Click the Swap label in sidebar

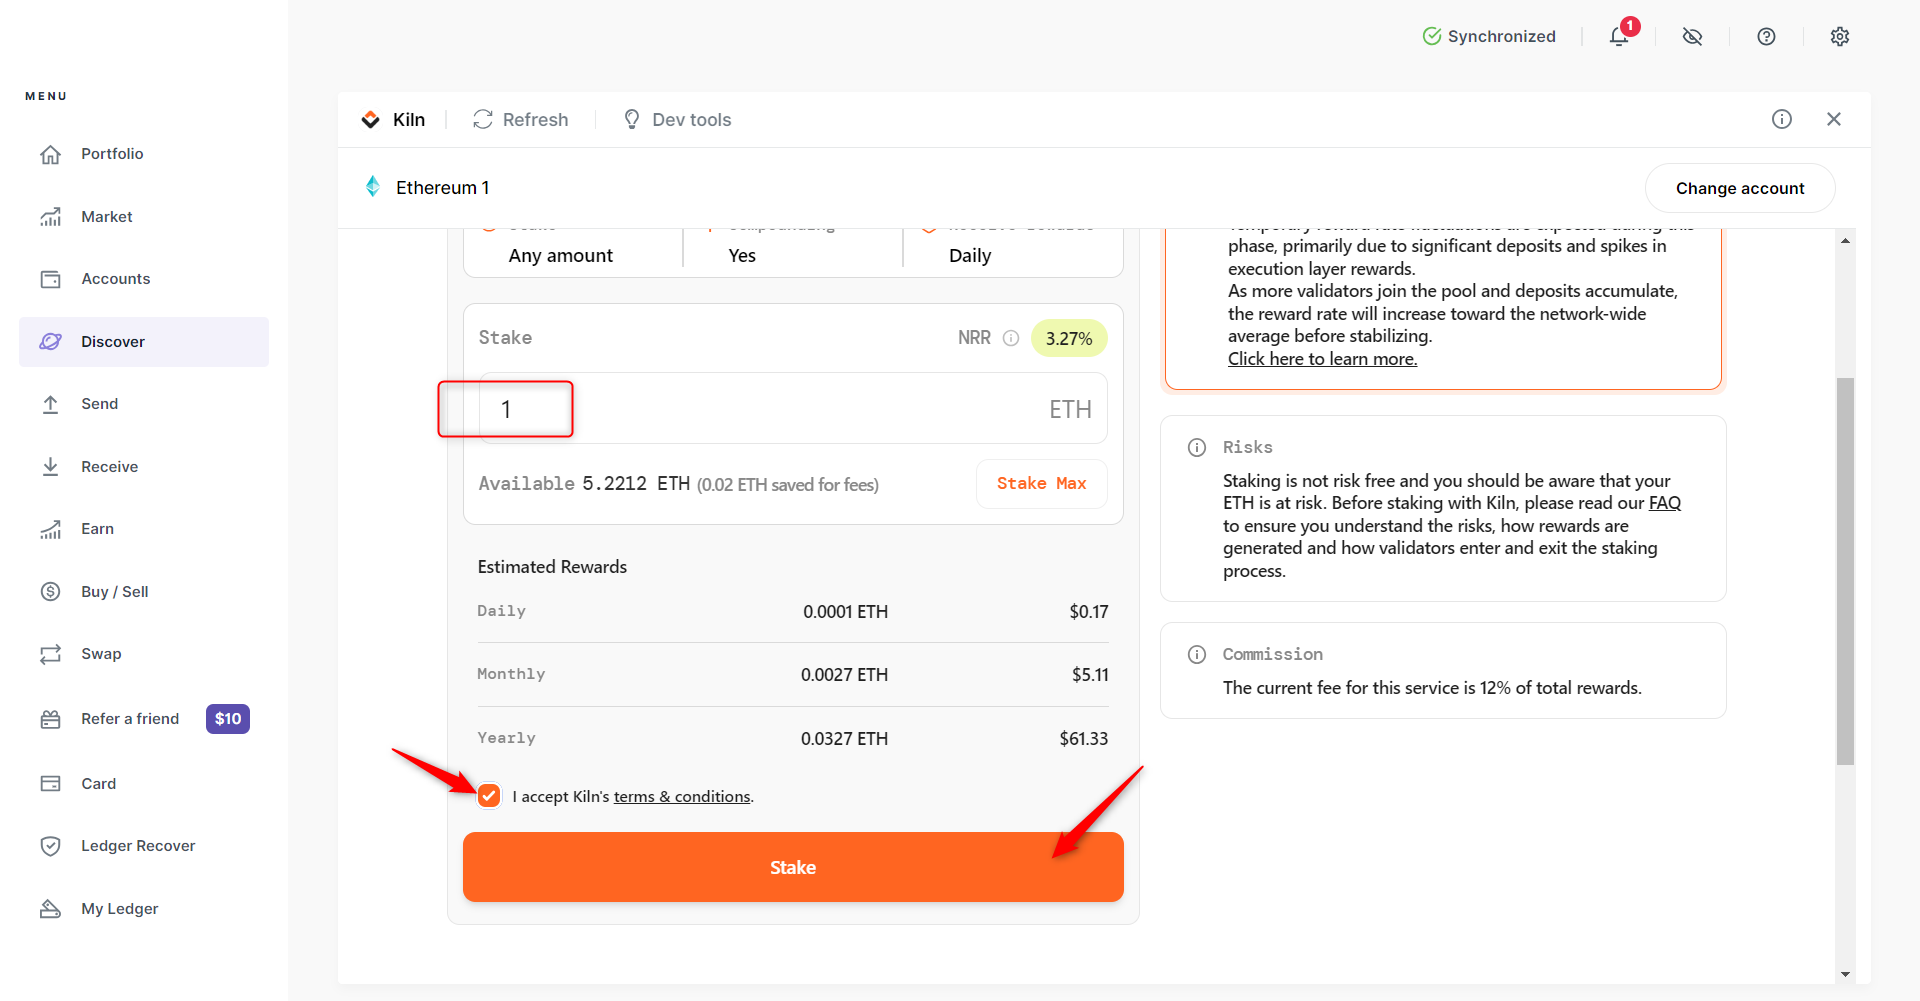101,654
